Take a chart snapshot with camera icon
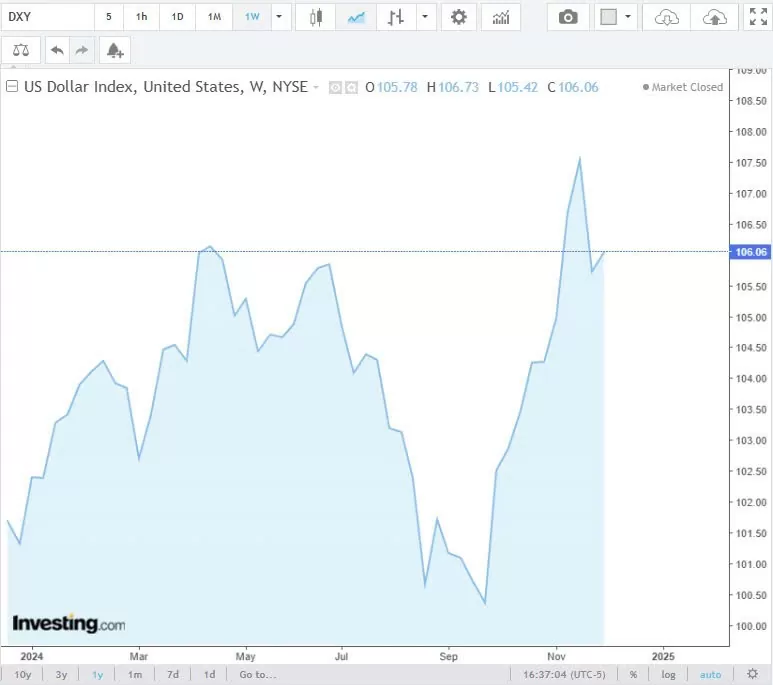773x685 pixels. tap(568, 17)
